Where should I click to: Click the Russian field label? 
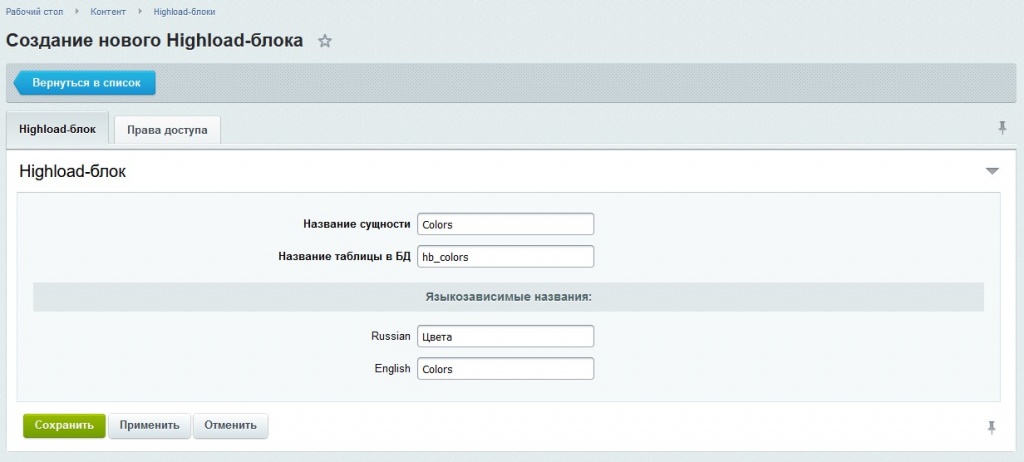tap(391, 337)
